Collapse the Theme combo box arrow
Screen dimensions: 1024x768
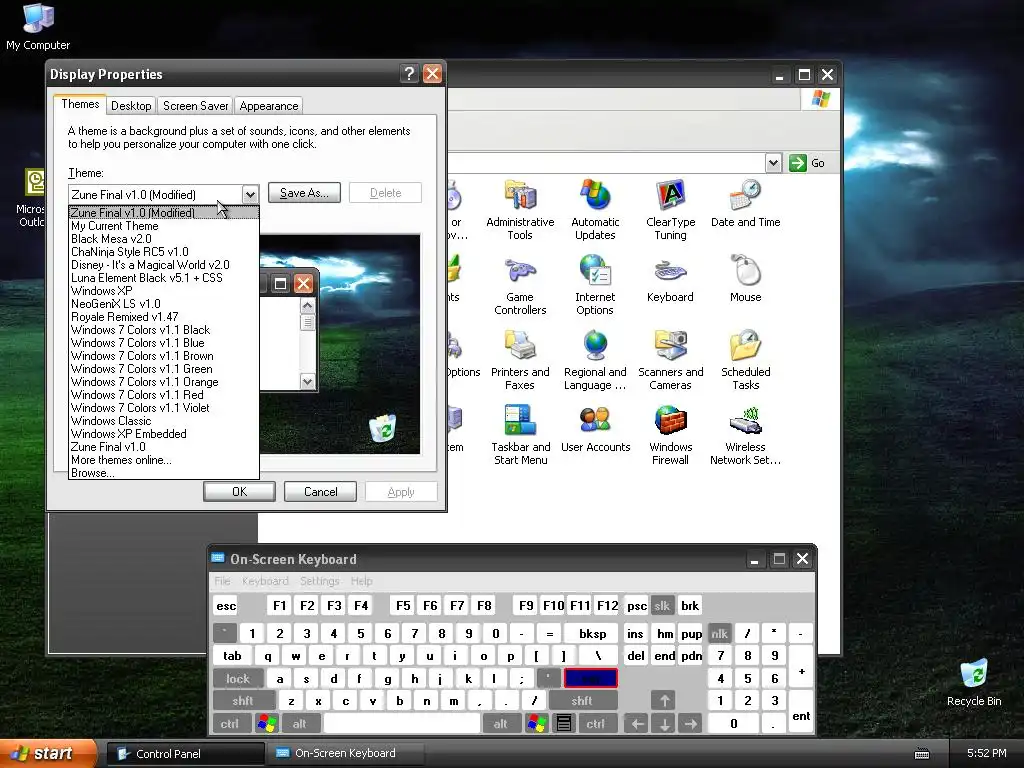click(250, 195)
